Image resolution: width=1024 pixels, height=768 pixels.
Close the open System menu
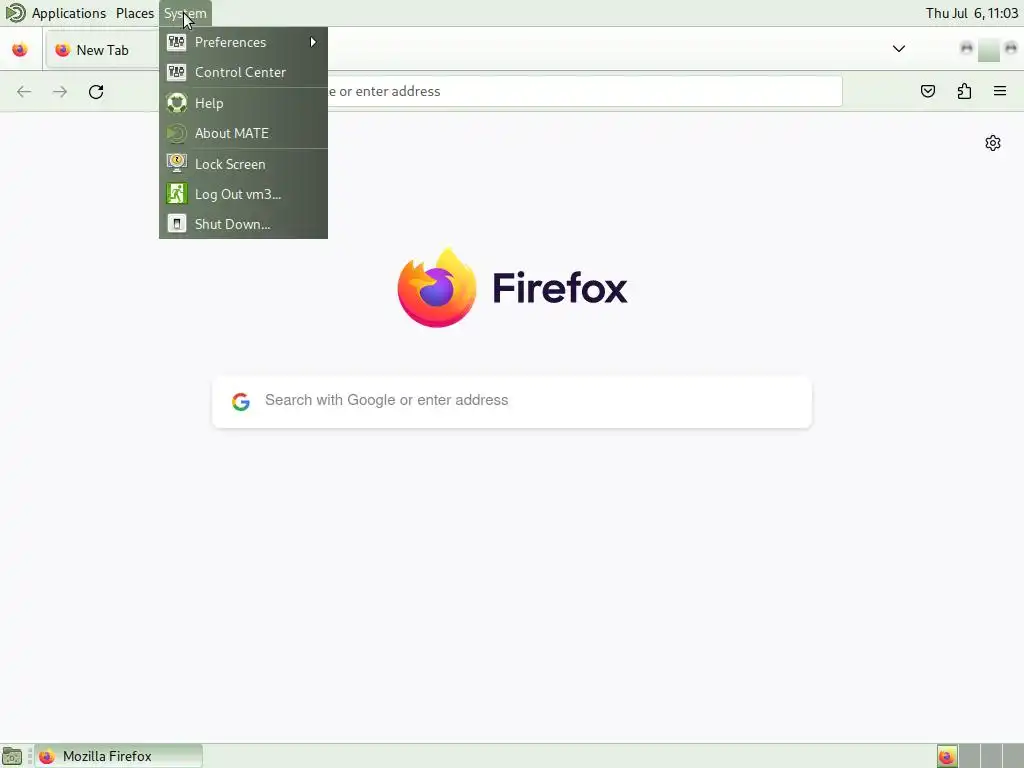(x=185, y=13)
